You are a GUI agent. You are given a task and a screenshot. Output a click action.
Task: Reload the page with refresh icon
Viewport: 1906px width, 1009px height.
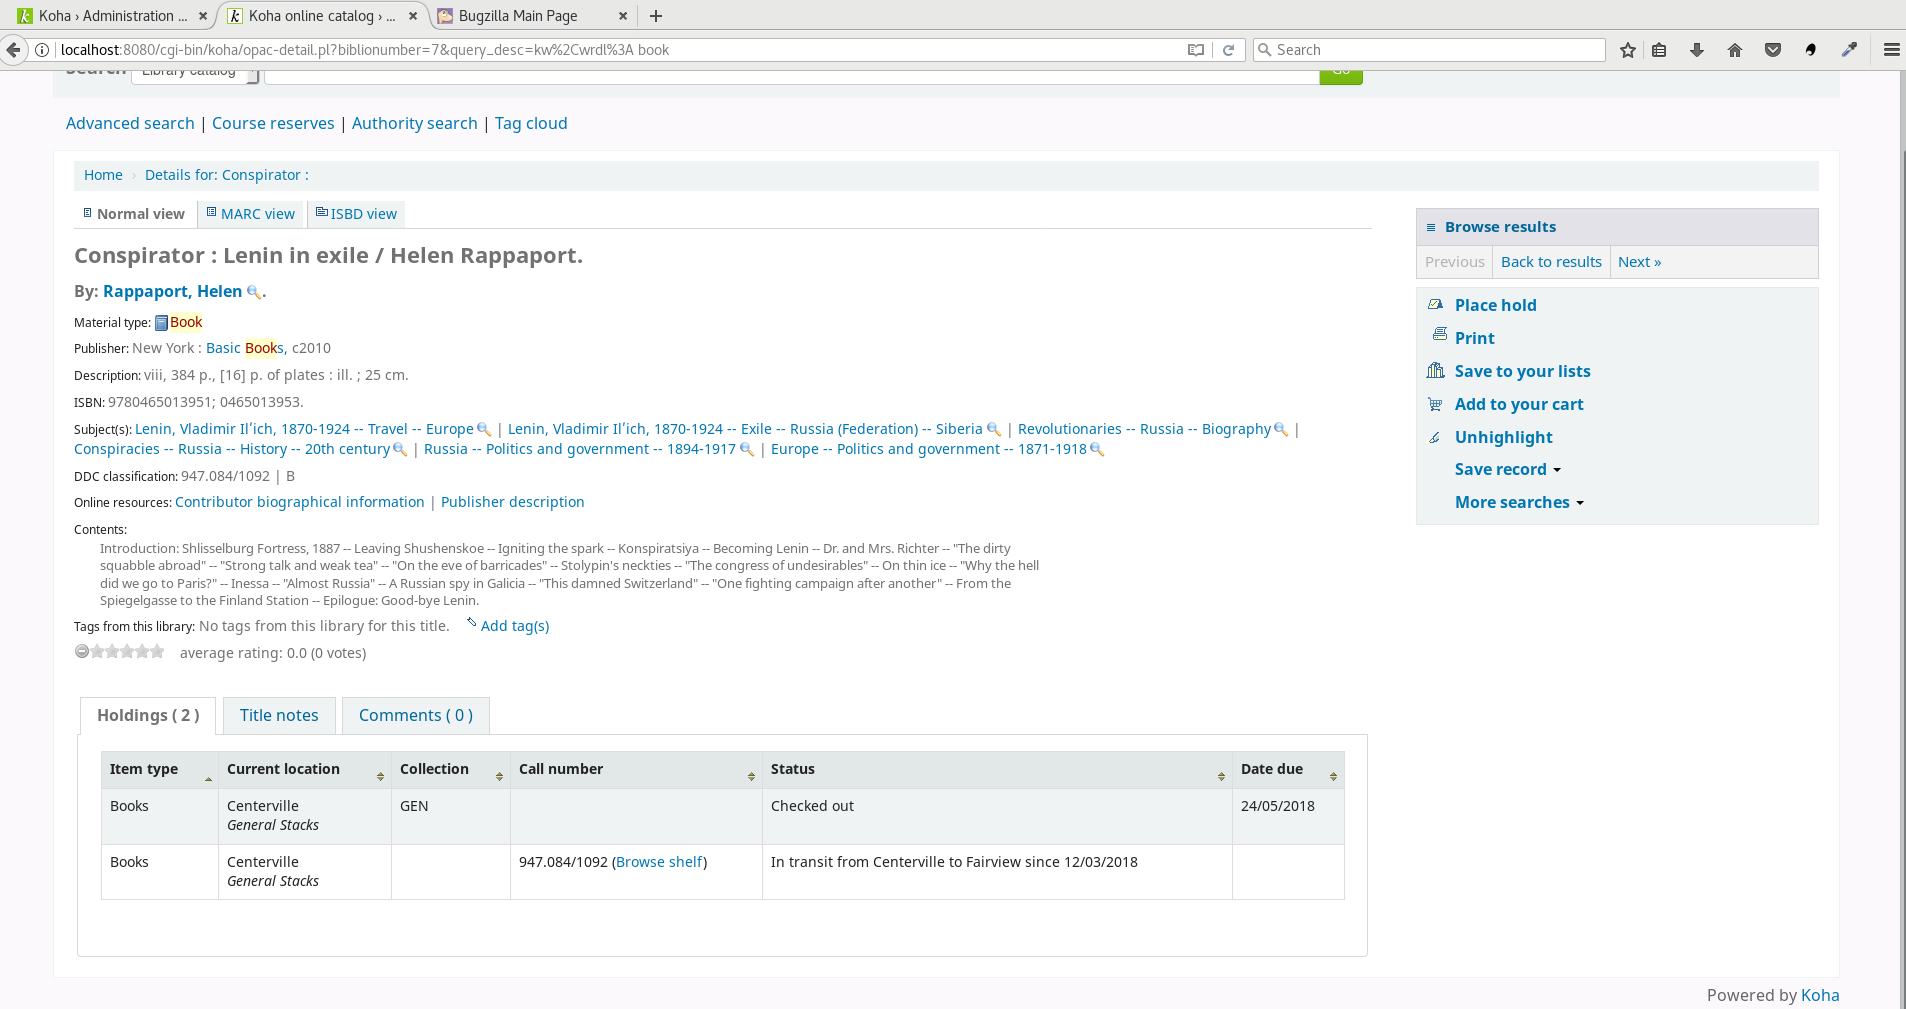pos(1228,50)
